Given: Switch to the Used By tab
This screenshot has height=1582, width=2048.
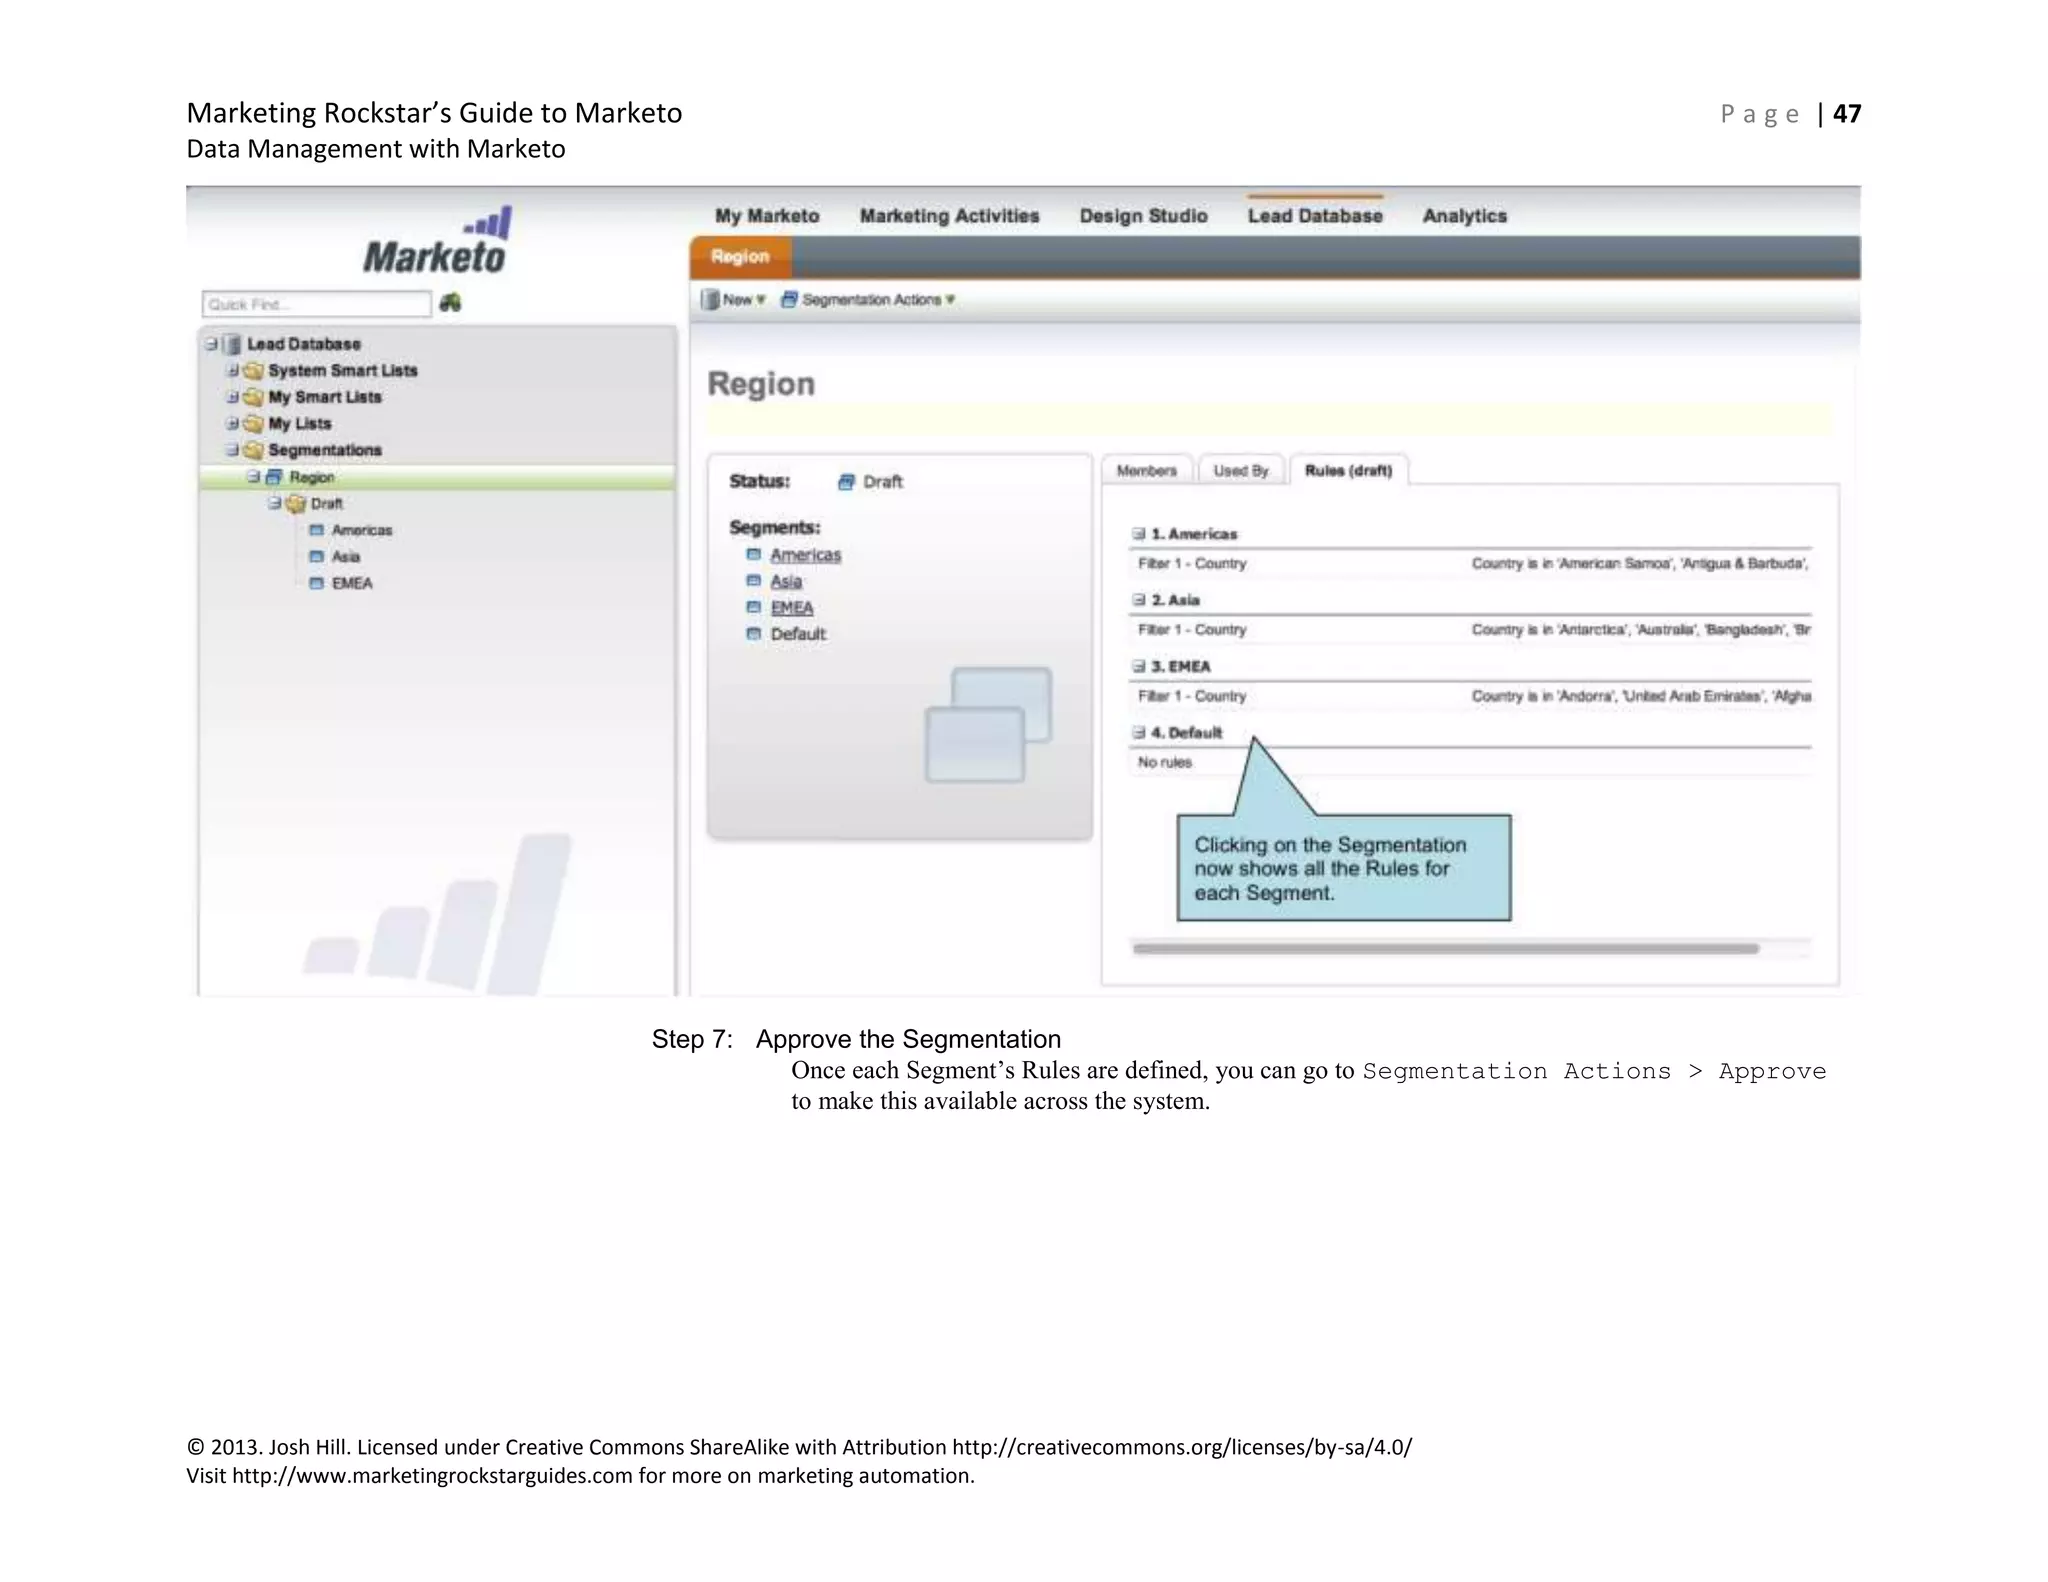Looking at the screenshot, I should coord(1241,470).
